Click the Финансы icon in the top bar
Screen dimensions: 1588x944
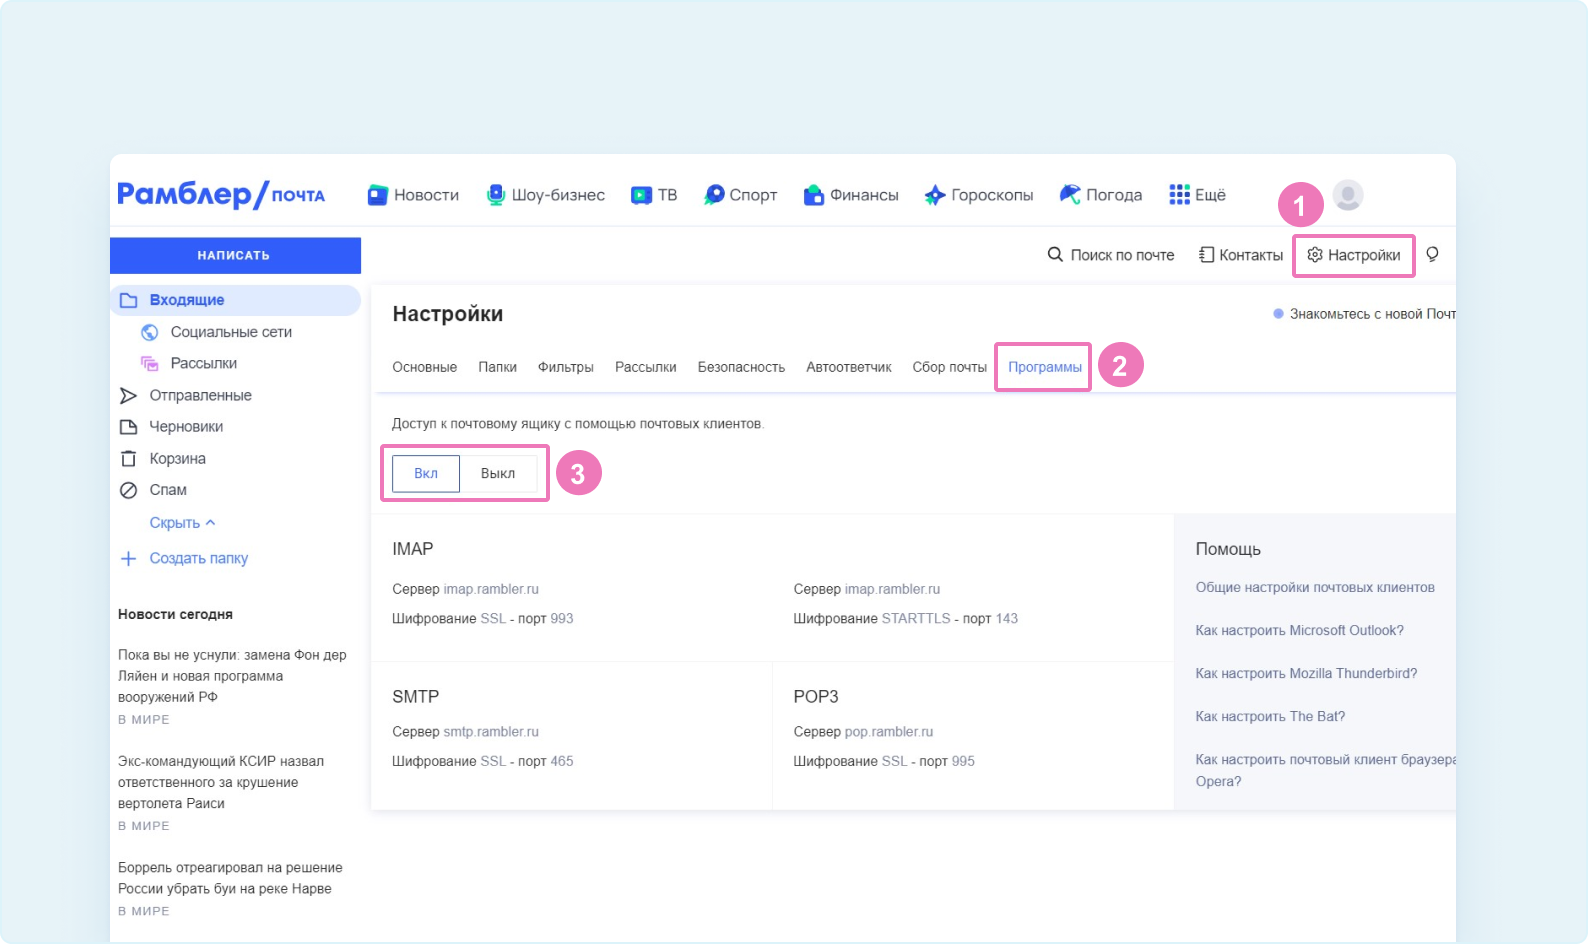814,195
